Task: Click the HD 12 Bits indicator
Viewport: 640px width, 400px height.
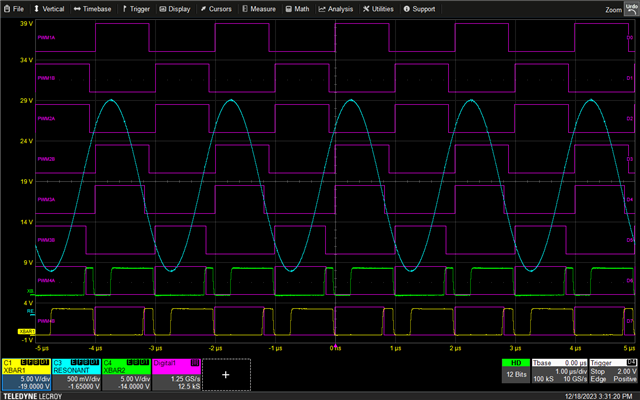Action: tap(515, 372)
